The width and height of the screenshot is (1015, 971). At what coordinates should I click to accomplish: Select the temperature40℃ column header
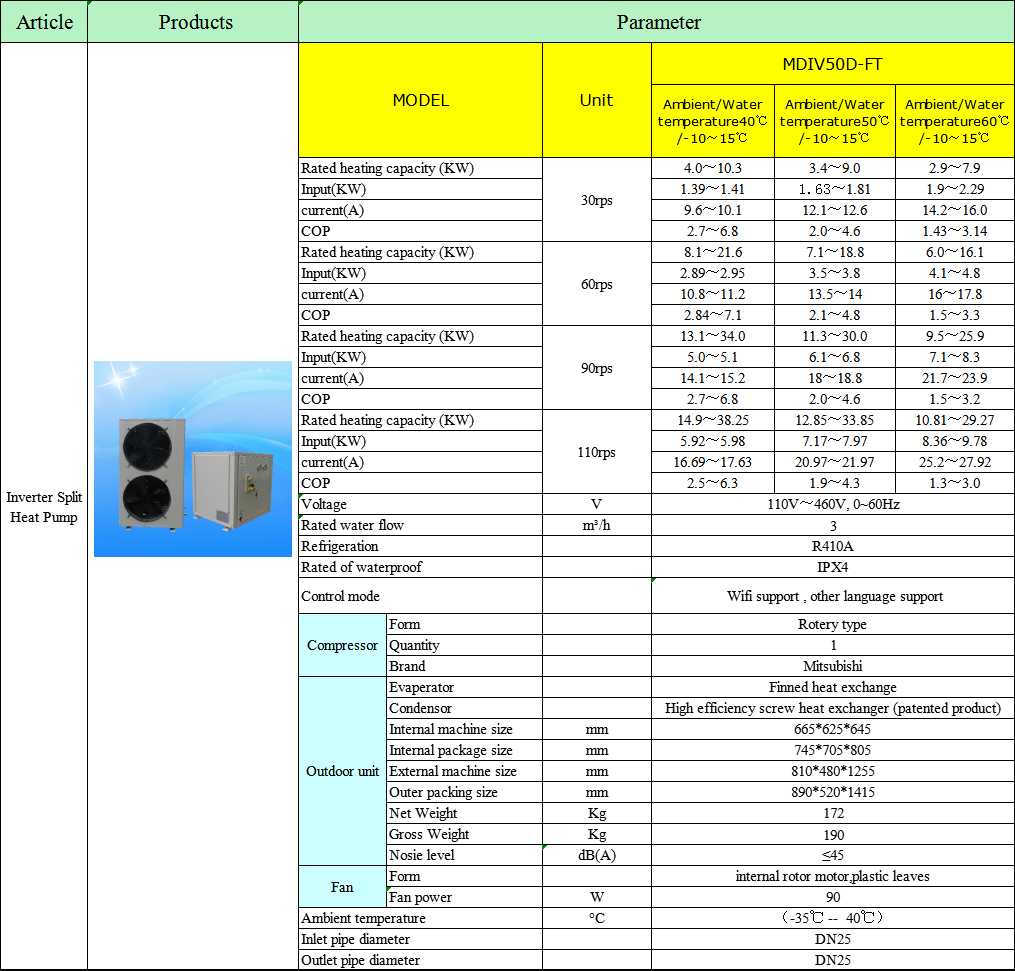click(x=713, y=121)
